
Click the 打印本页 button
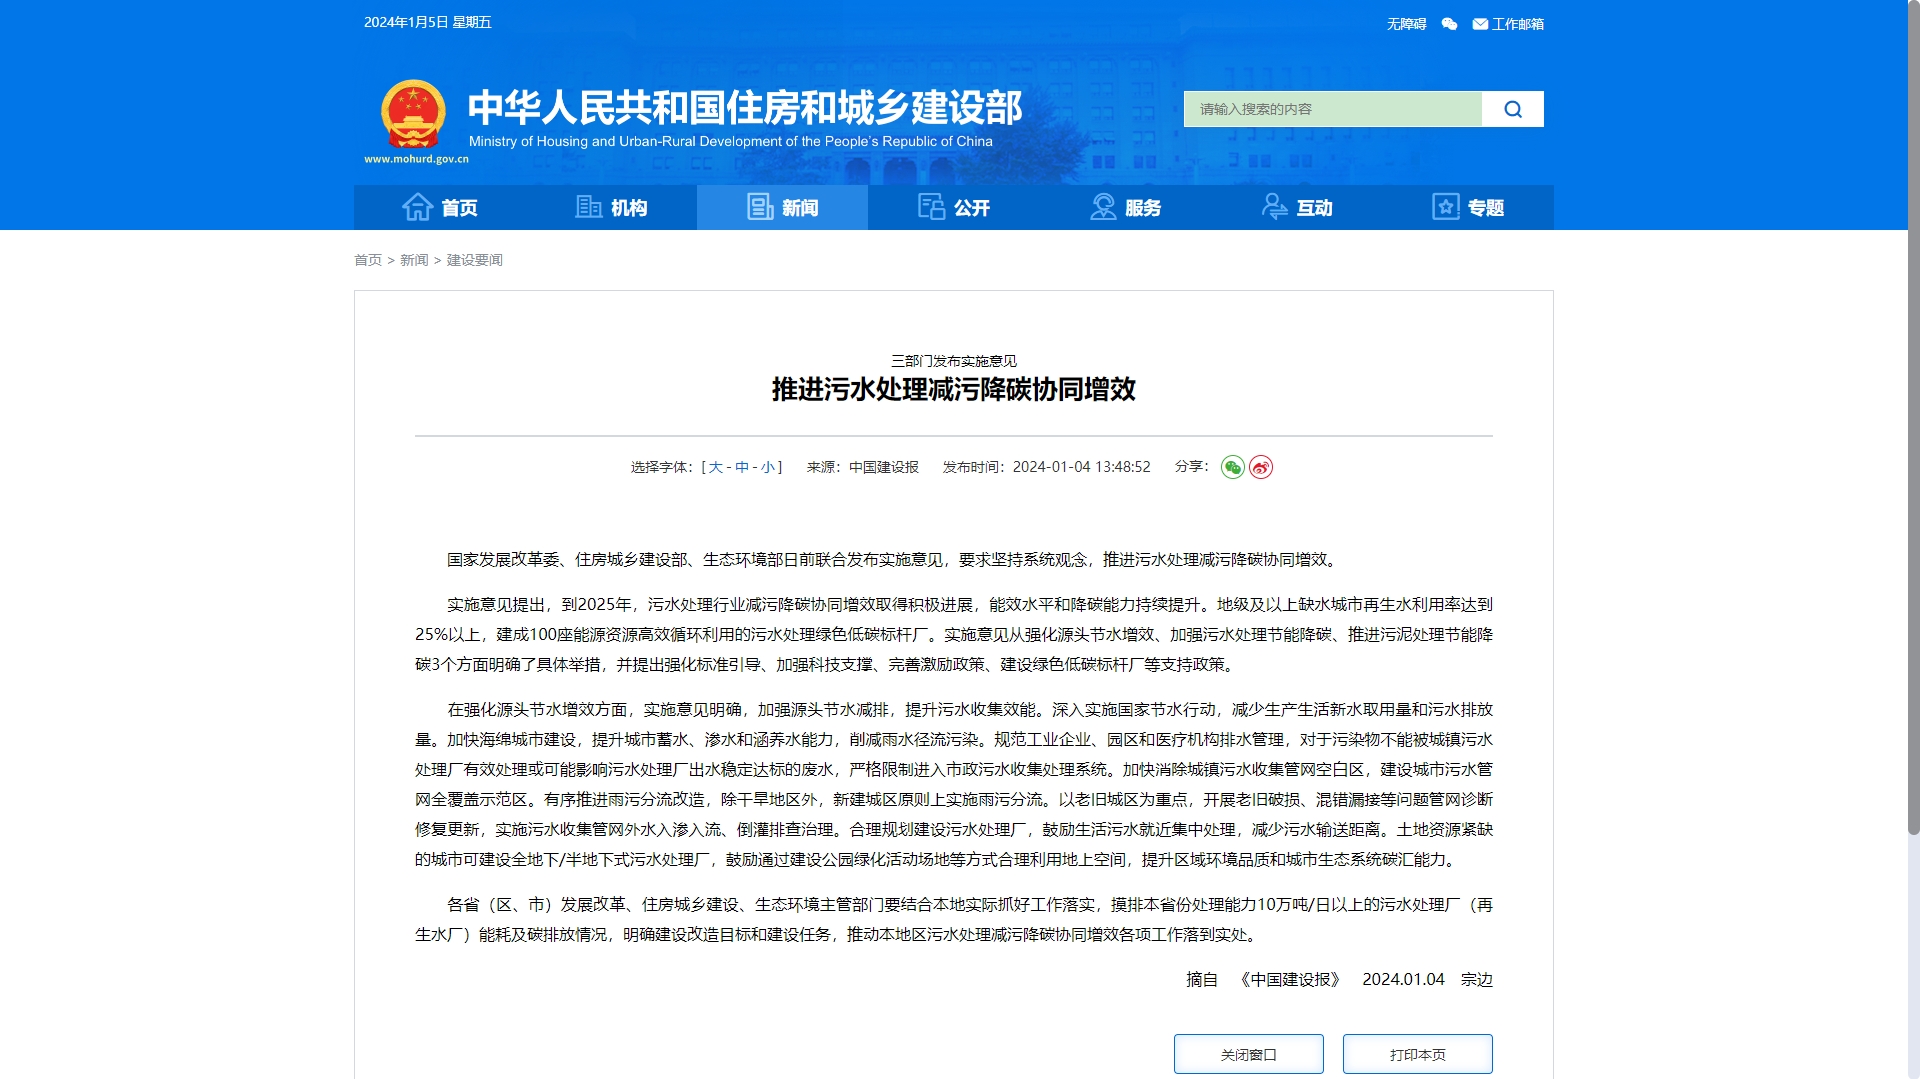1417,1054
